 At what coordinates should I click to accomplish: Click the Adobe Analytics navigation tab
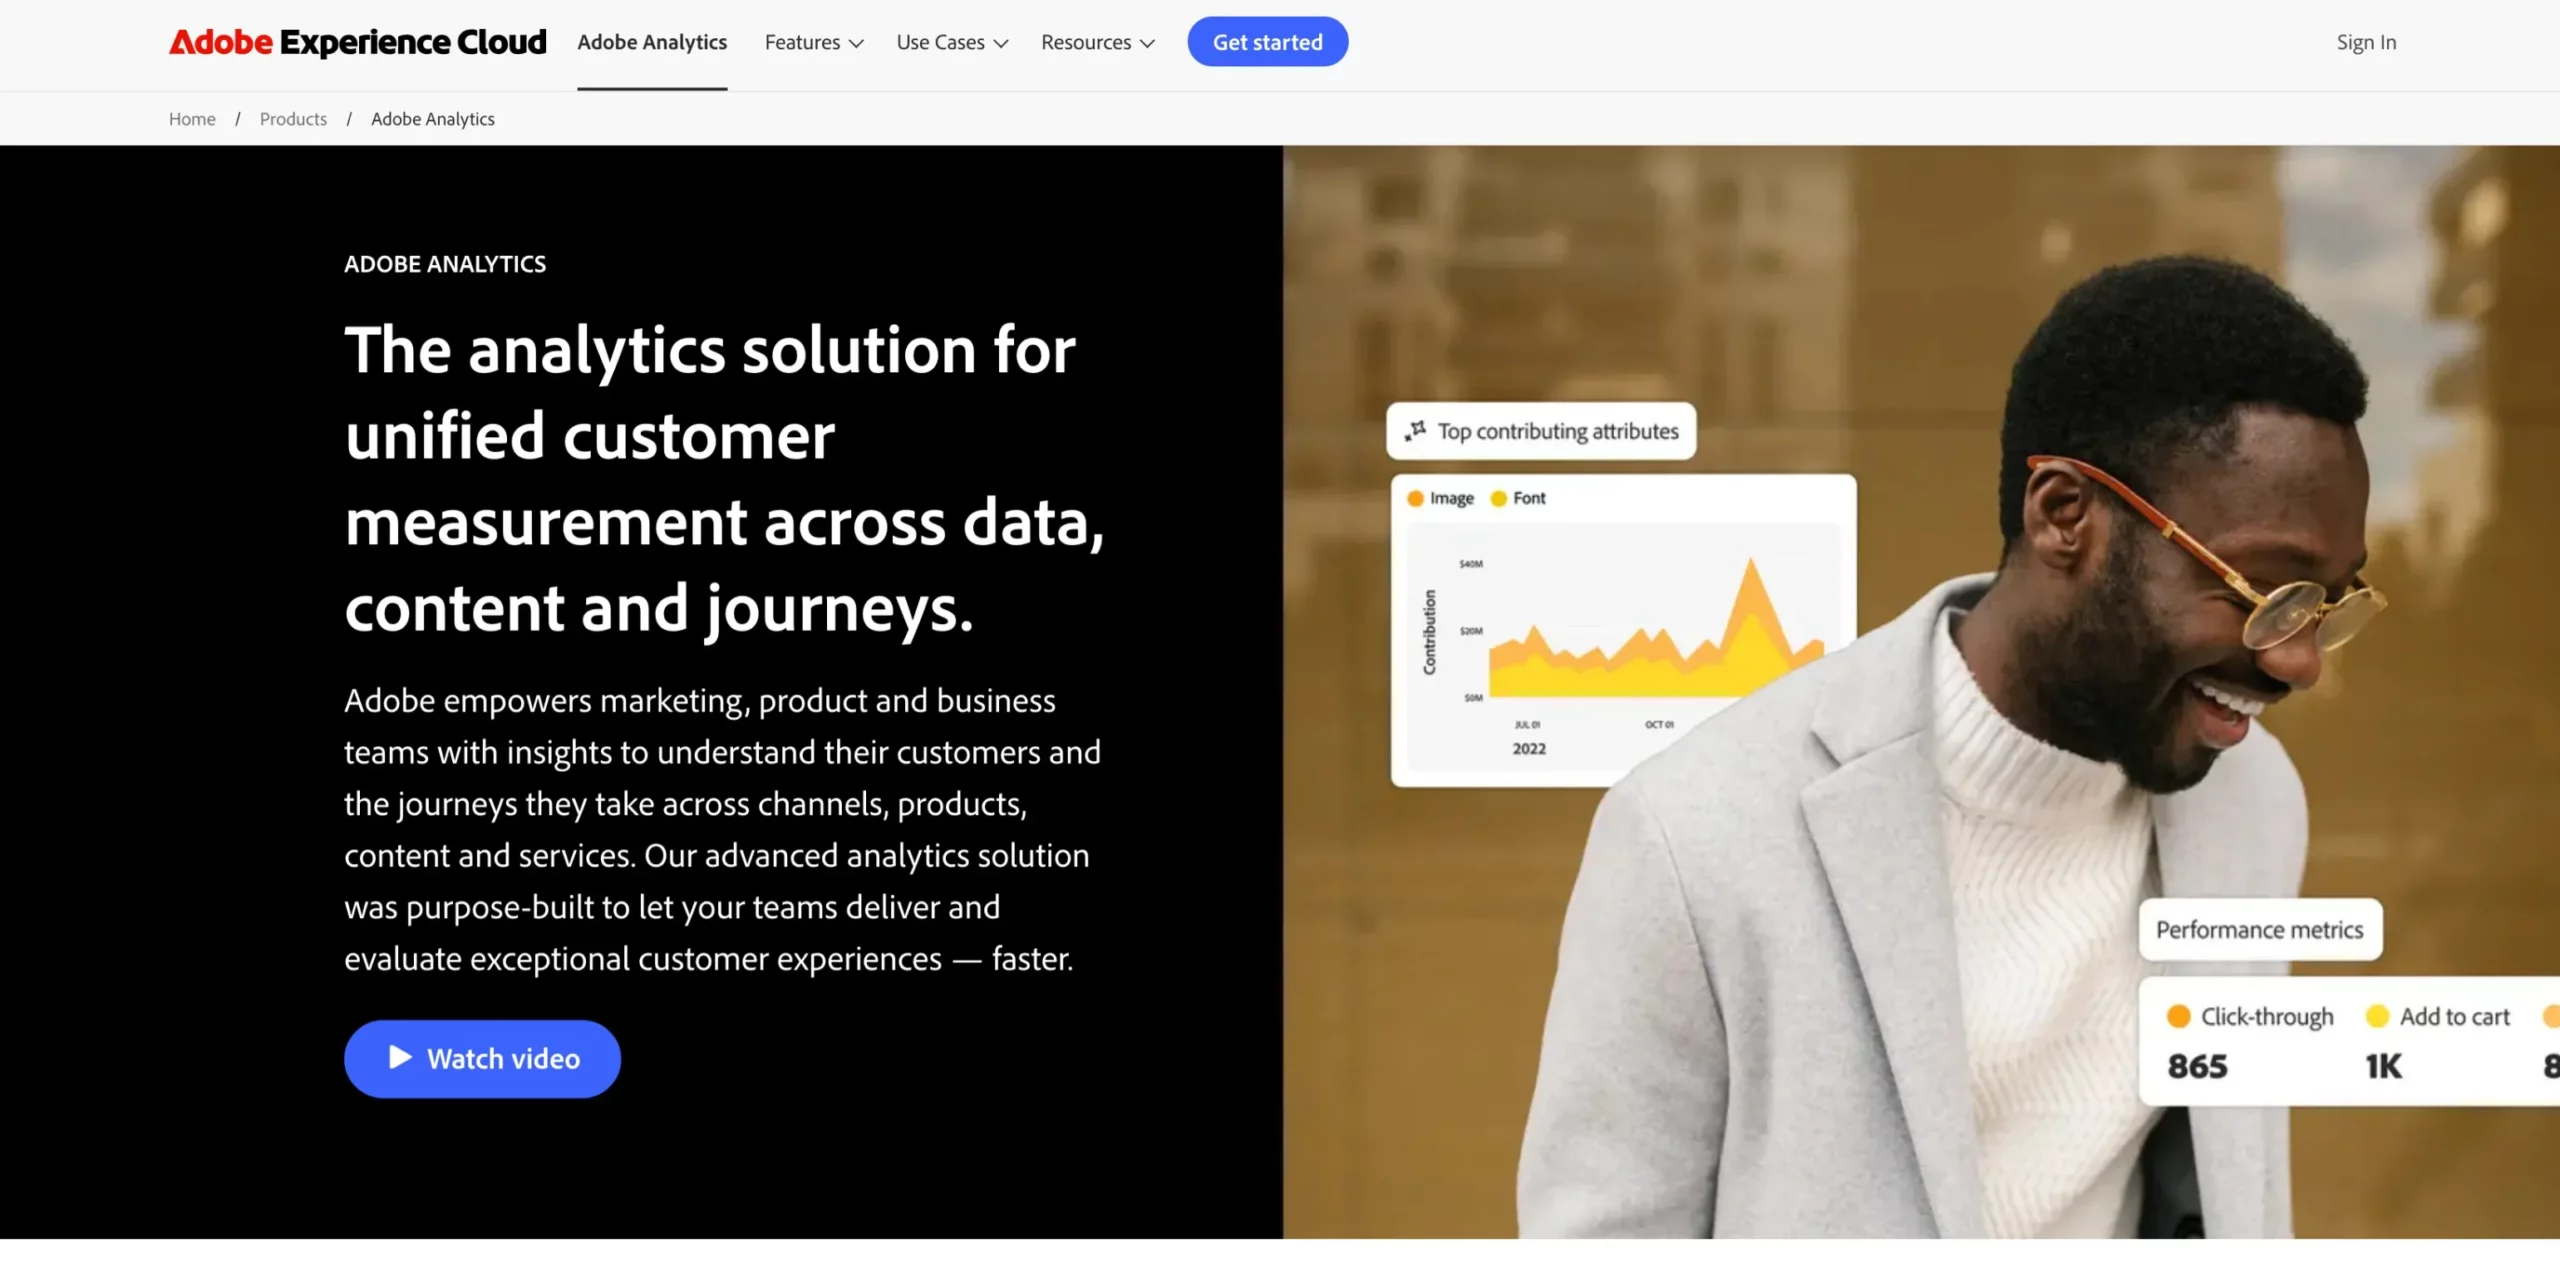[651, 41]
